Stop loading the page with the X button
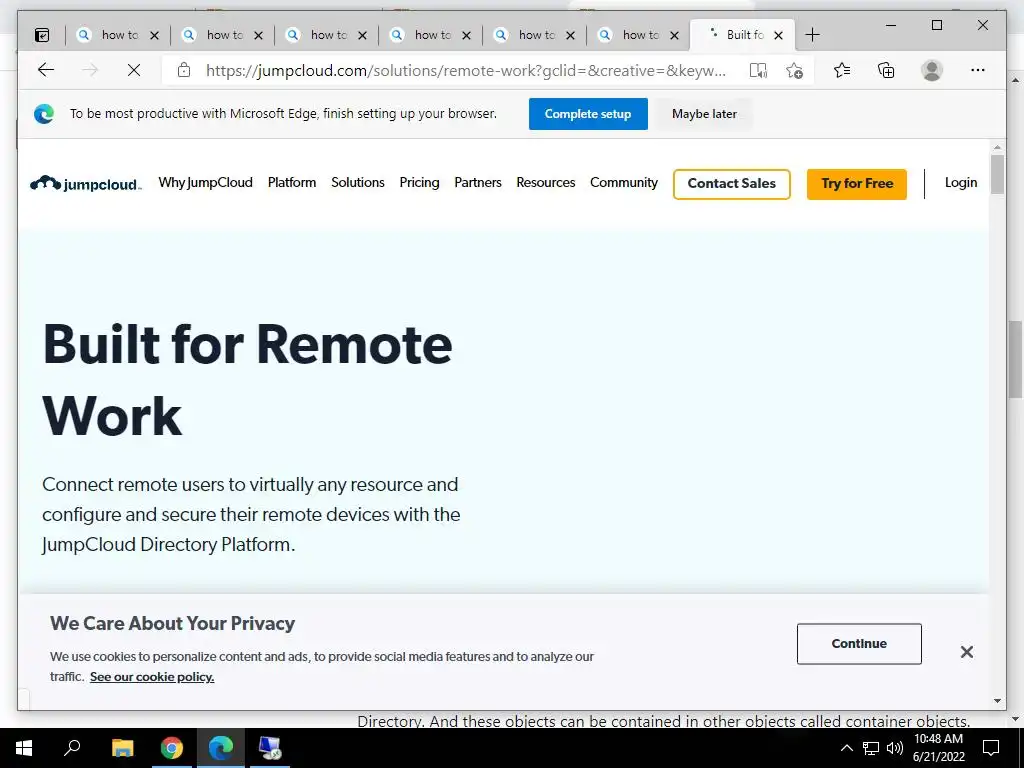1024x768 pixels. (134, 70)
